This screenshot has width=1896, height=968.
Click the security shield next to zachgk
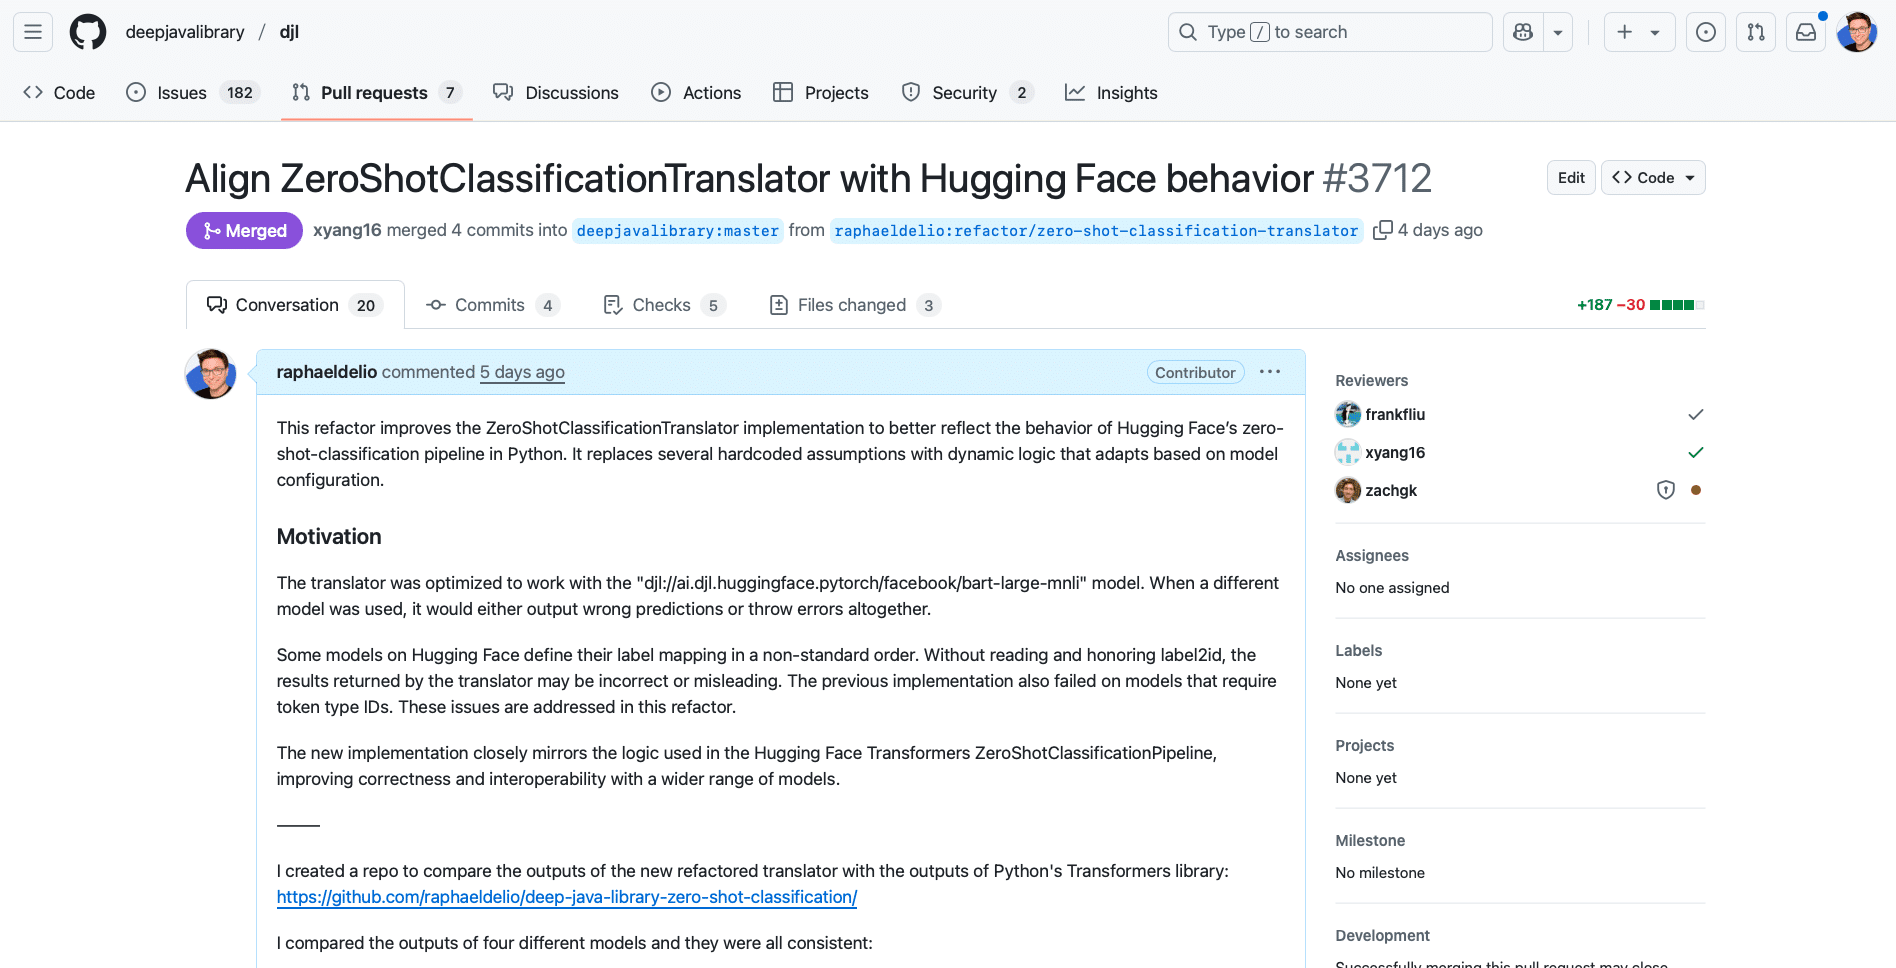click(1665, 490)
